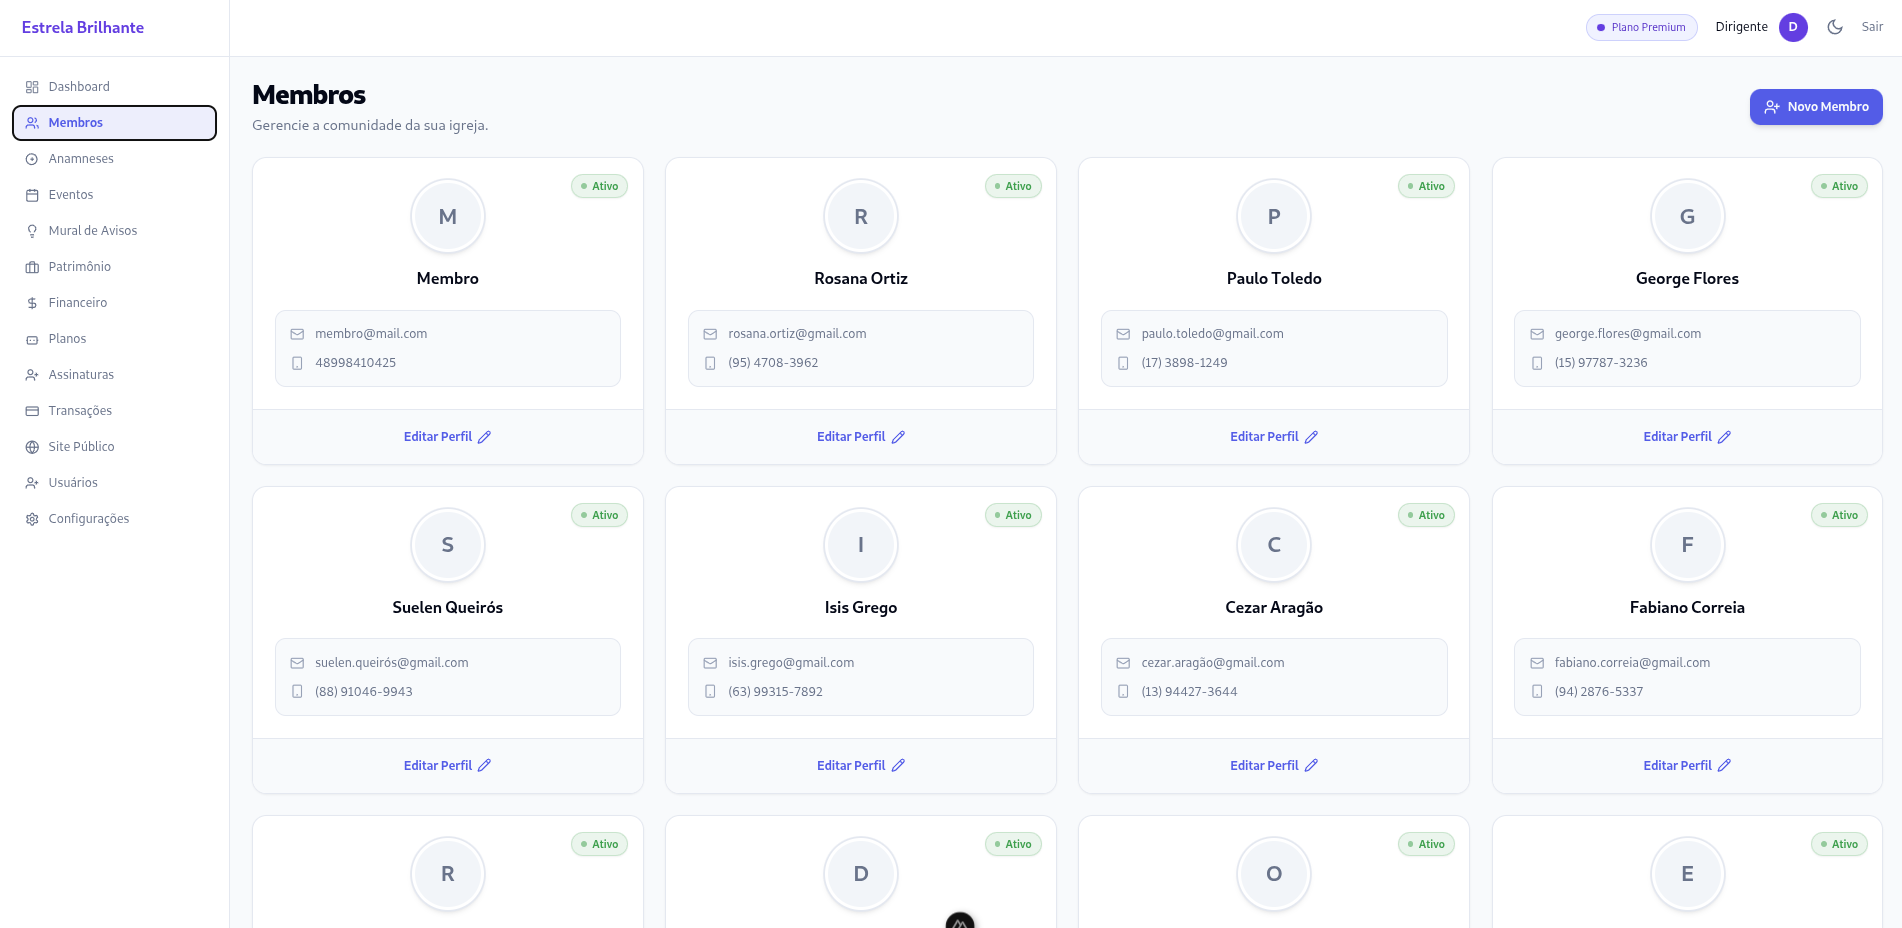Select Financeiro in the sidebar
Viewport: 1902px width, 928px height.
click(114, 303)
